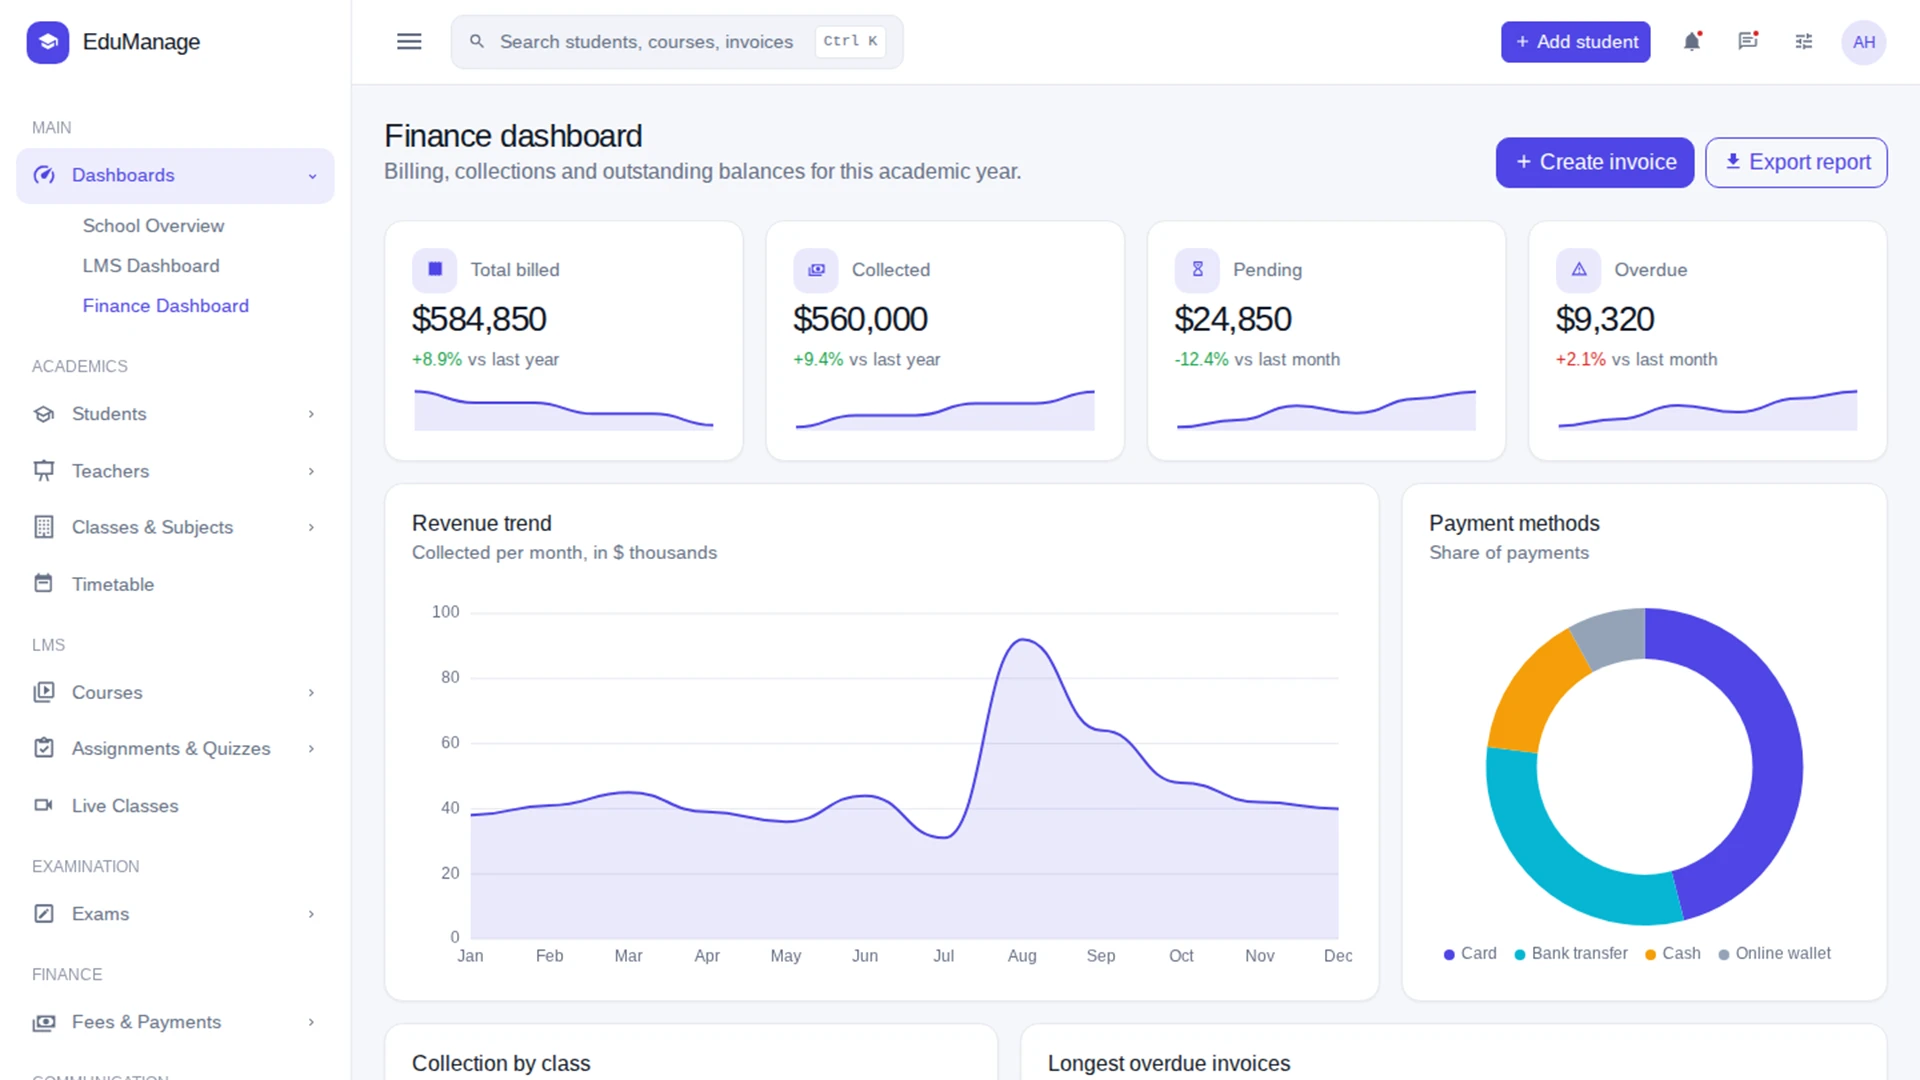Click the Export report button

[x=1796, y=162]
